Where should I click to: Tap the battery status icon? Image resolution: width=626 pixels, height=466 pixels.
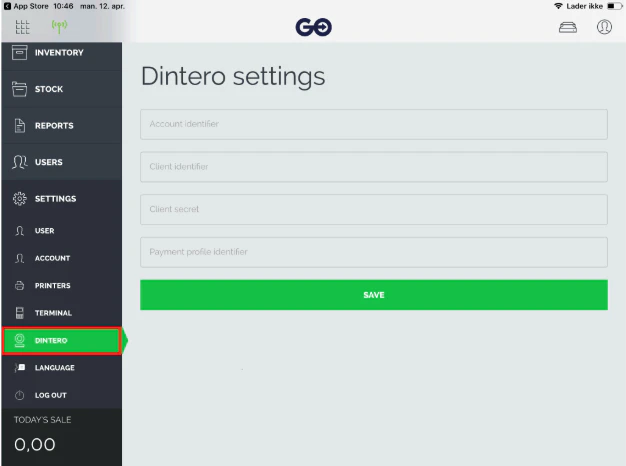click(614, 6)
